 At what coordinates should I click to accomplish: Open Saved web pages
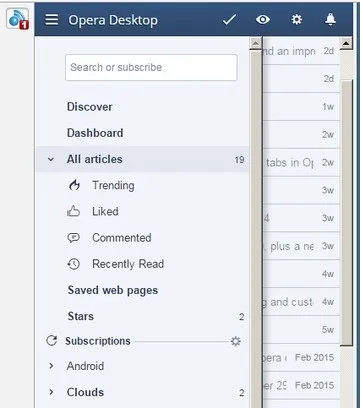113,290
